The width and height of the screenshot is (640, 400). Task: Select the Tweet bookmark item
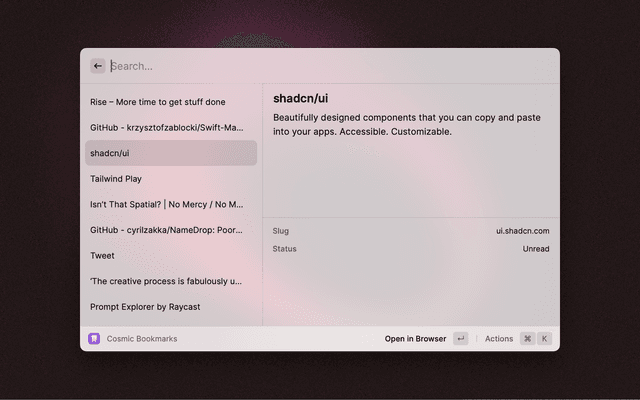point(102,256)
